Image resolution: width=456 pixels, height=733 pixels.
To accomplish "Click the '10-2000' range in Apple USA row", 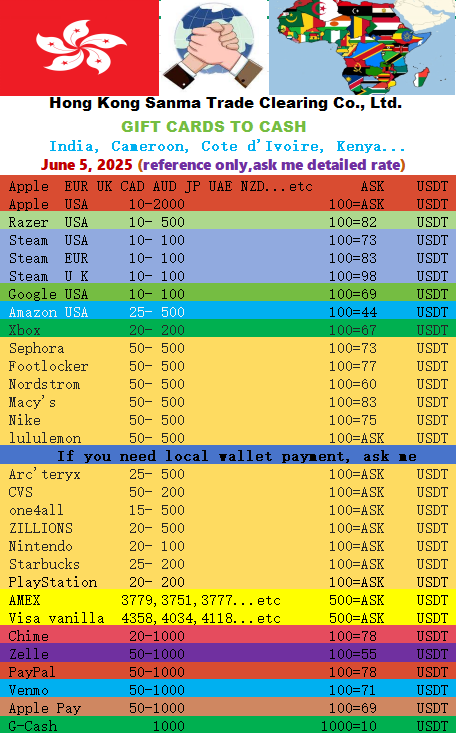I will 157,204.
